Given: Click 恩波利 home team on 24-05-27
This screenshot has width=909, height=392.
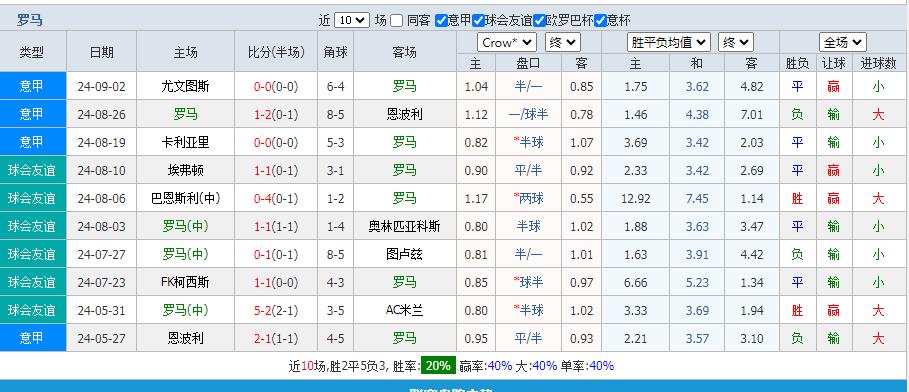Looking at the screenshot, I should [x=186, y=337].
